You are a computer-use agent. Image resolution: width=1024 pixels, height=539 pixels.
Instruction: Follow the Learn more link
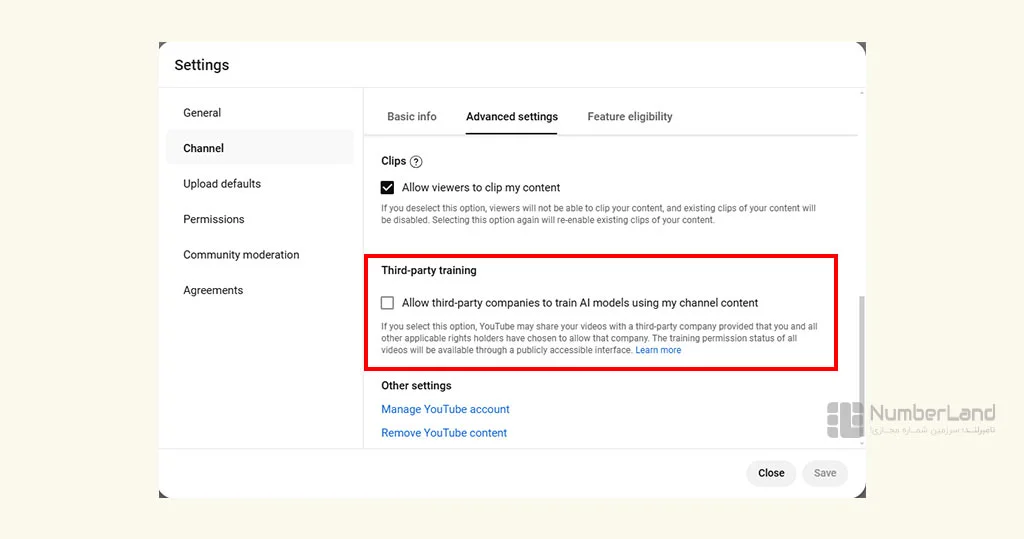(x=658, y=350)
